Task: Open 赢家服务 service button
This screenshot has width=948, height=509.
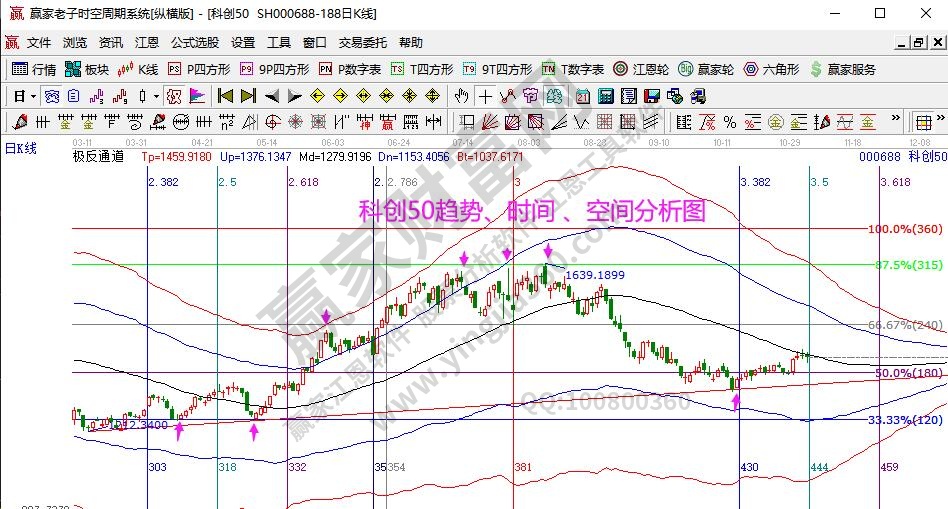Action: pos(843,69)
